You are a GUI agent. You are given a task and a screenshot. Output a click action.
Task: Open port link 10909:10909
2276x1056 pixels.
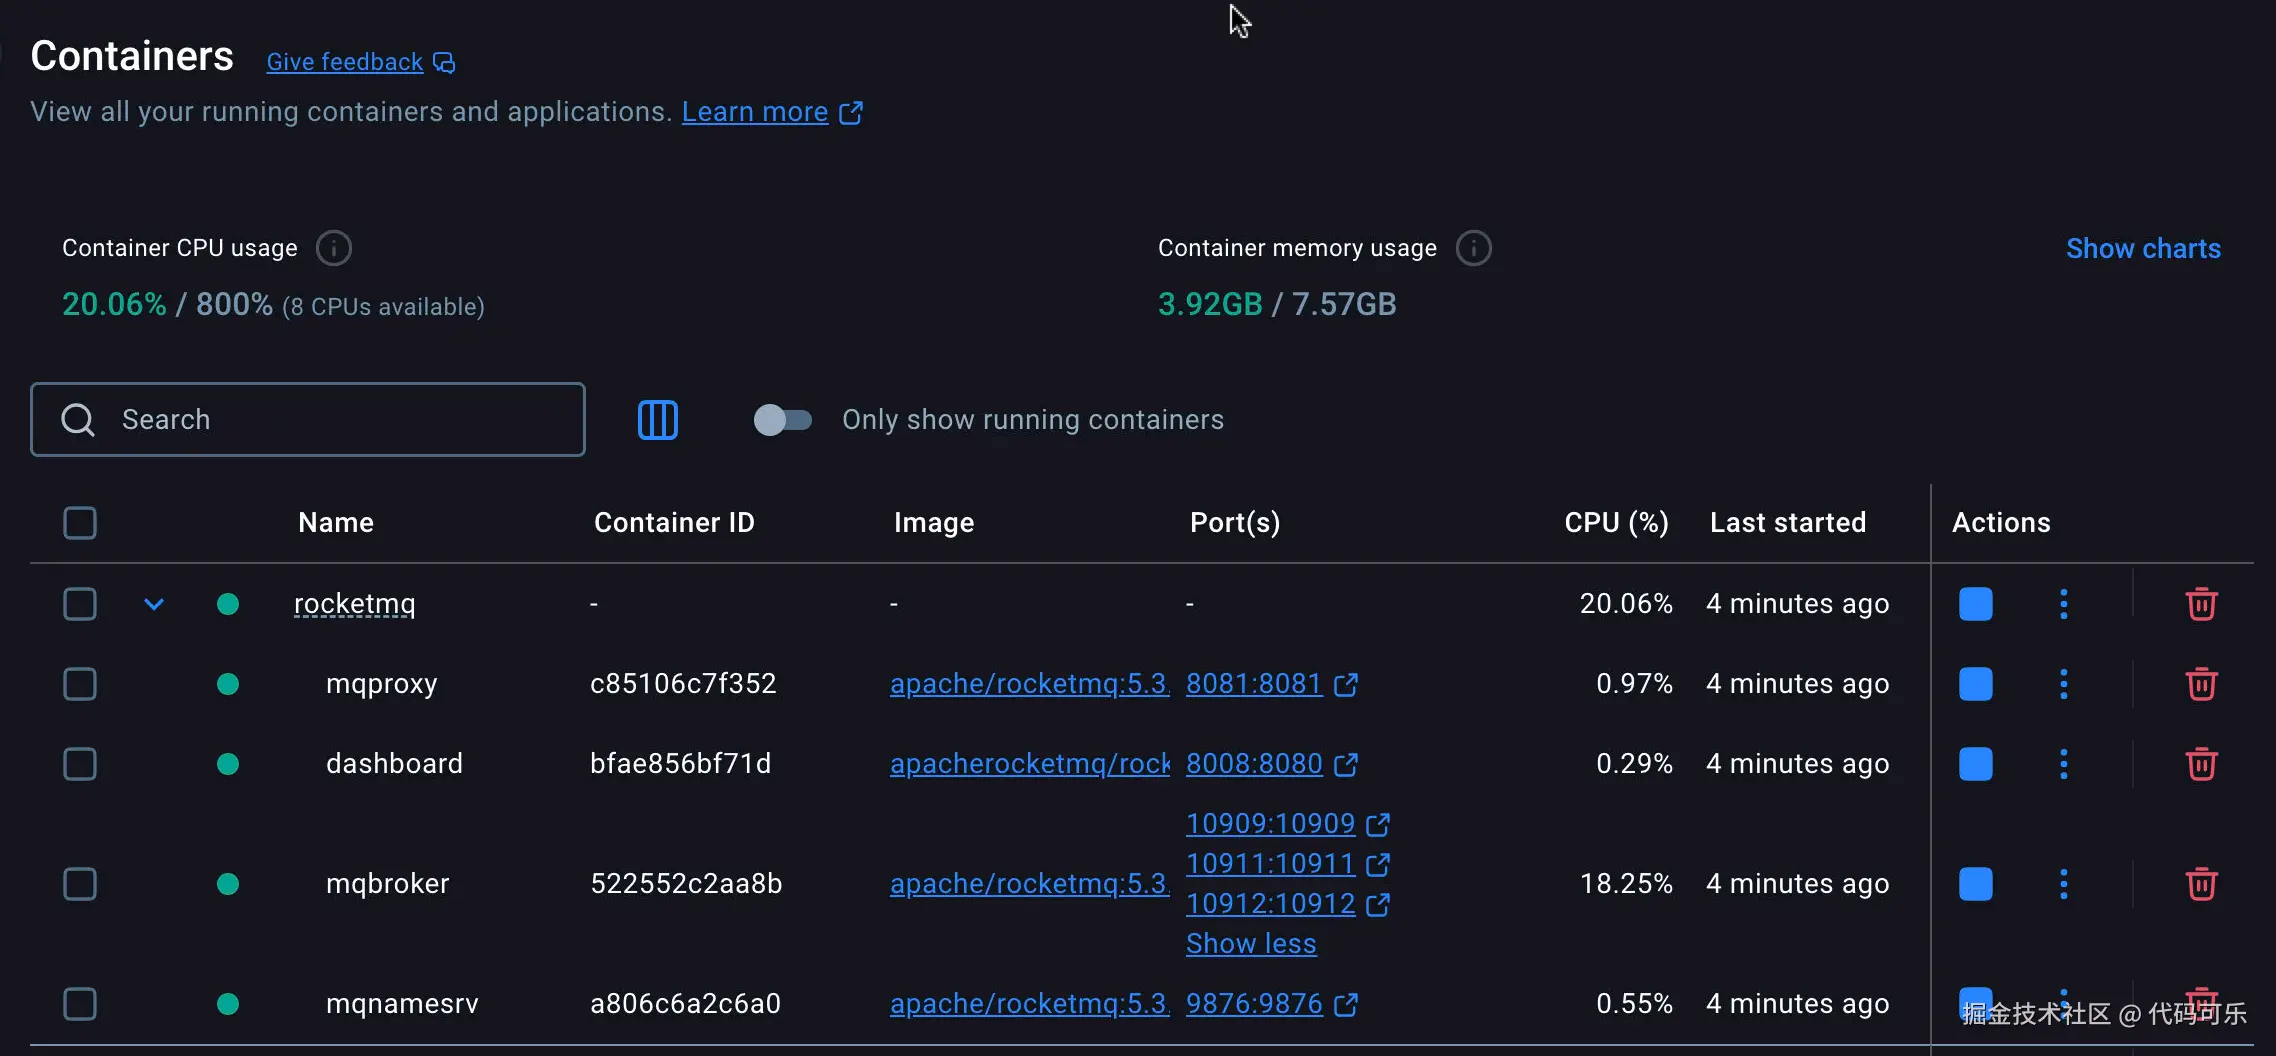pos(1270,824)
